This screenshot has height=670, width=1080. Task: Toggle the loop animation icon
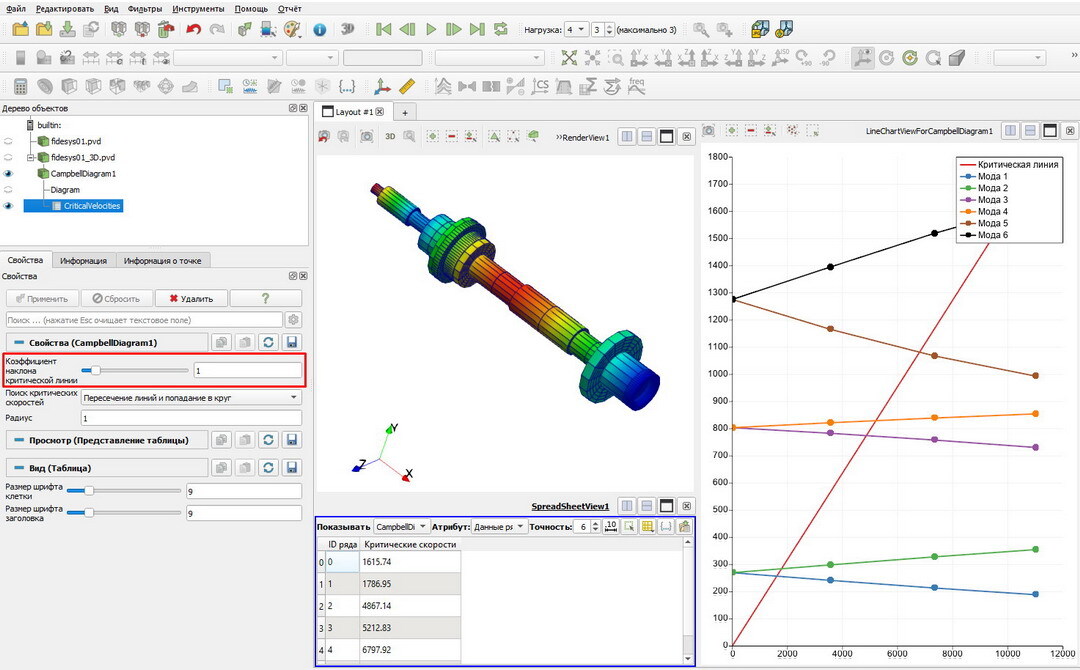[501, 29]
